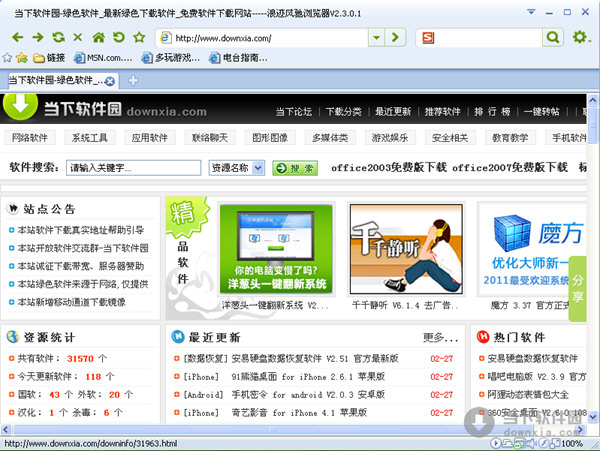Open the 洋葱头一键翻新系统 thumbnail
The height and width of the screenshot is (451, 600).
click(276, 249)
